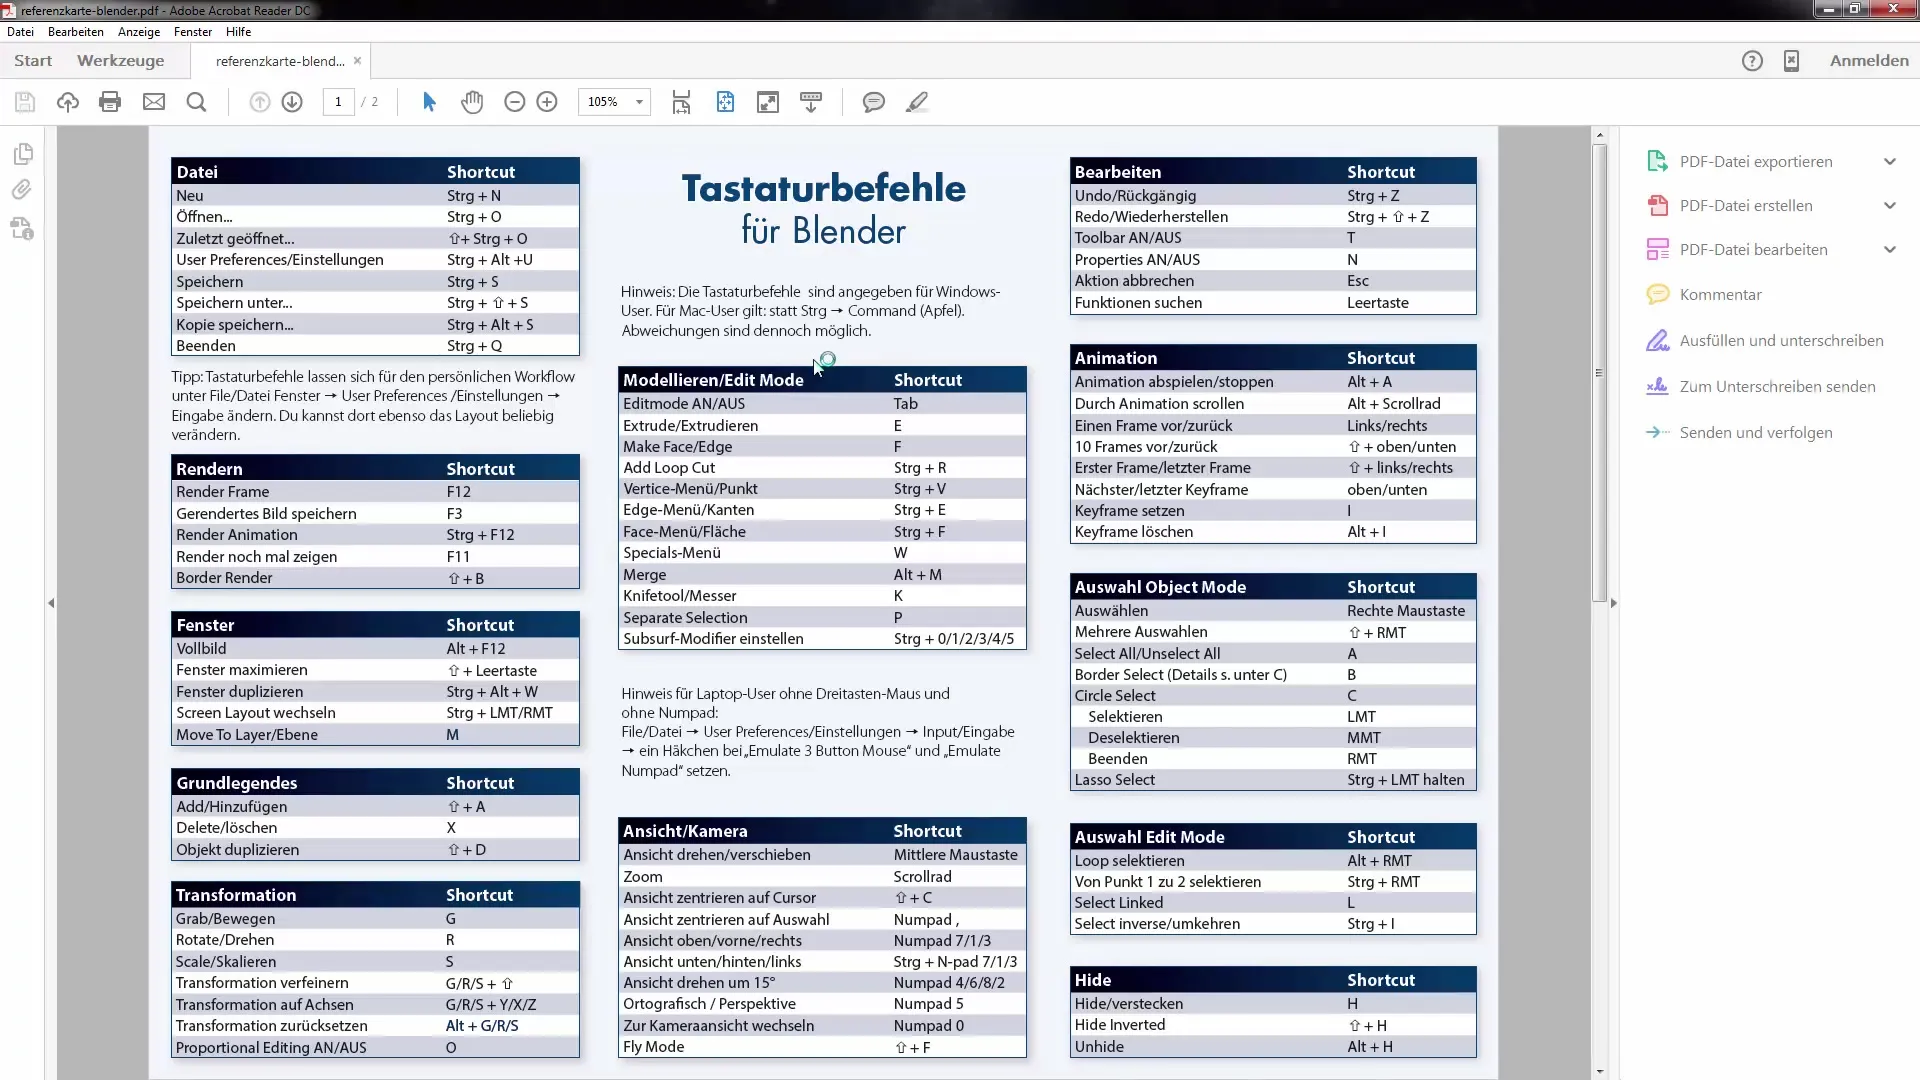Click the Modellieren/Edit Mode table header
Screen dimensions: 1920x1080
pyautogui.click(x=822, y=380)
